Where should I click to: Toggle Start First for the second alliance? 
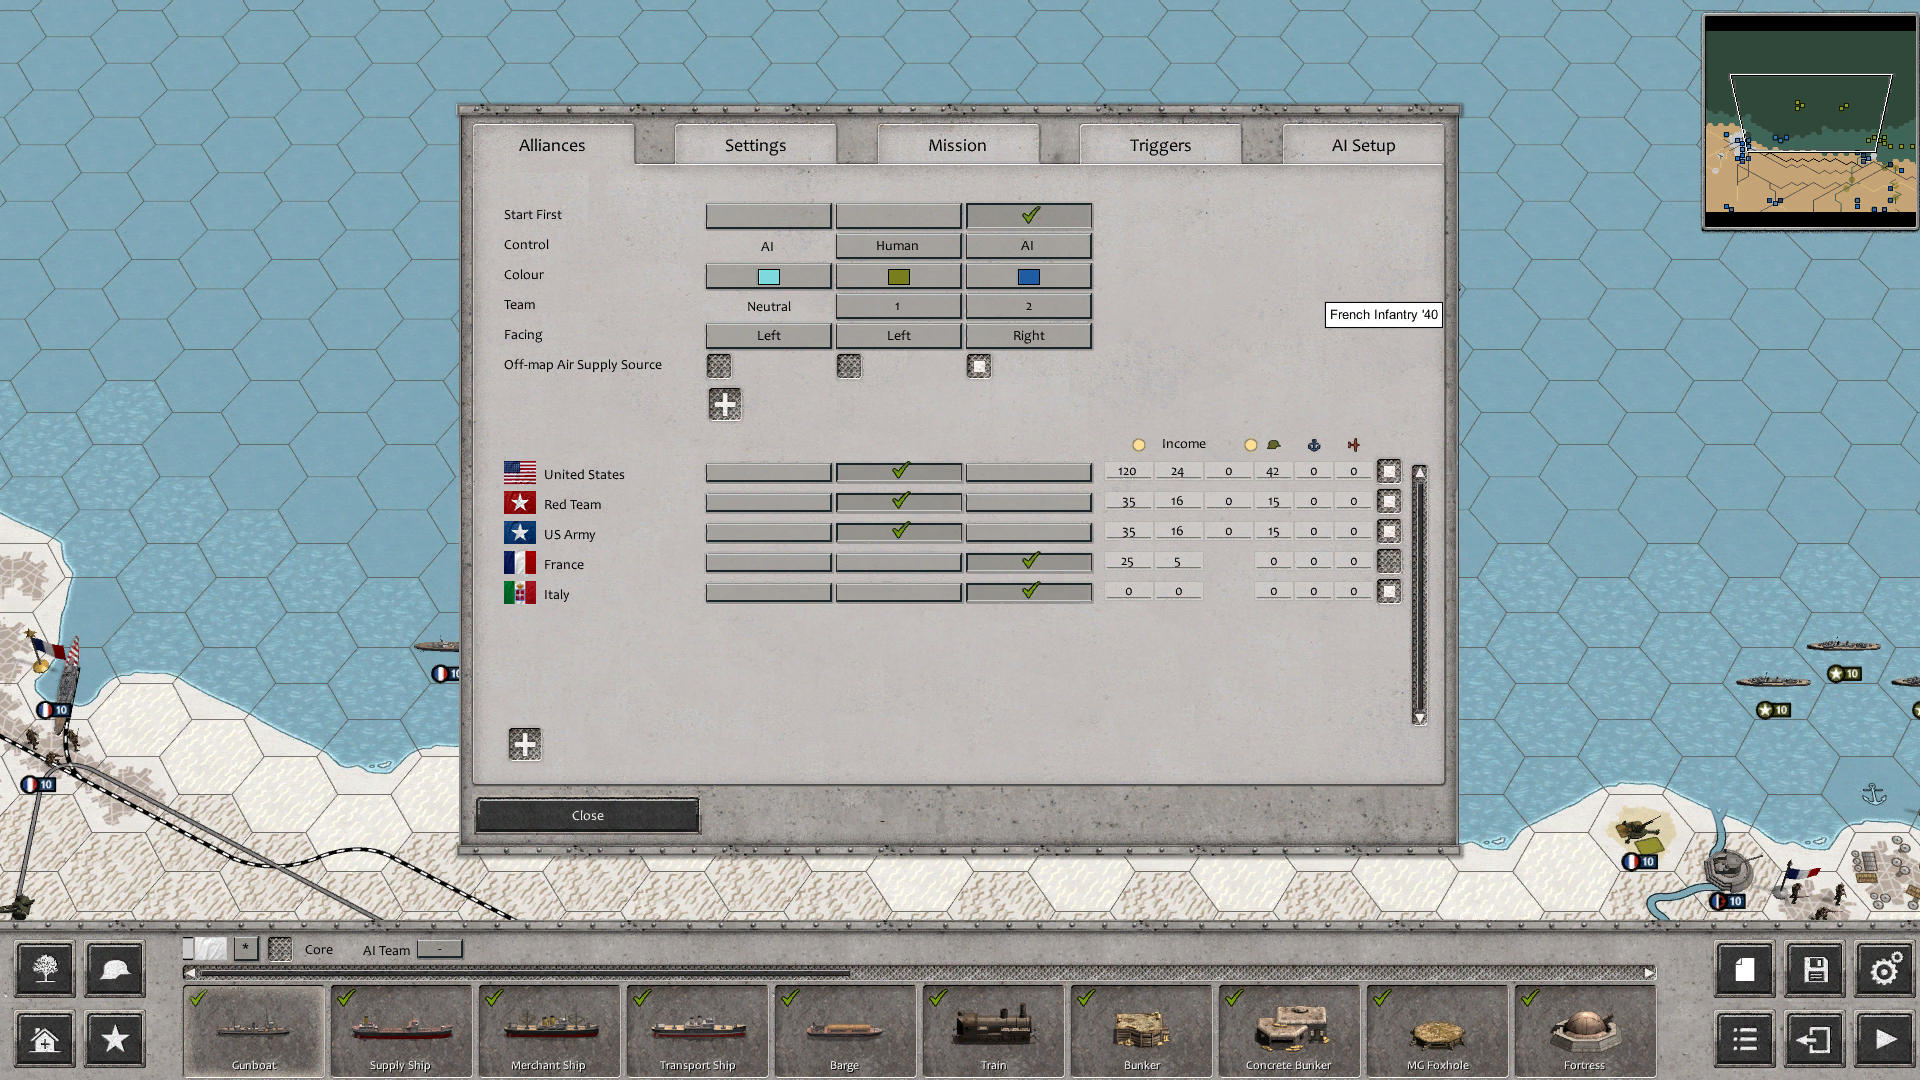(x=897, y=215)
